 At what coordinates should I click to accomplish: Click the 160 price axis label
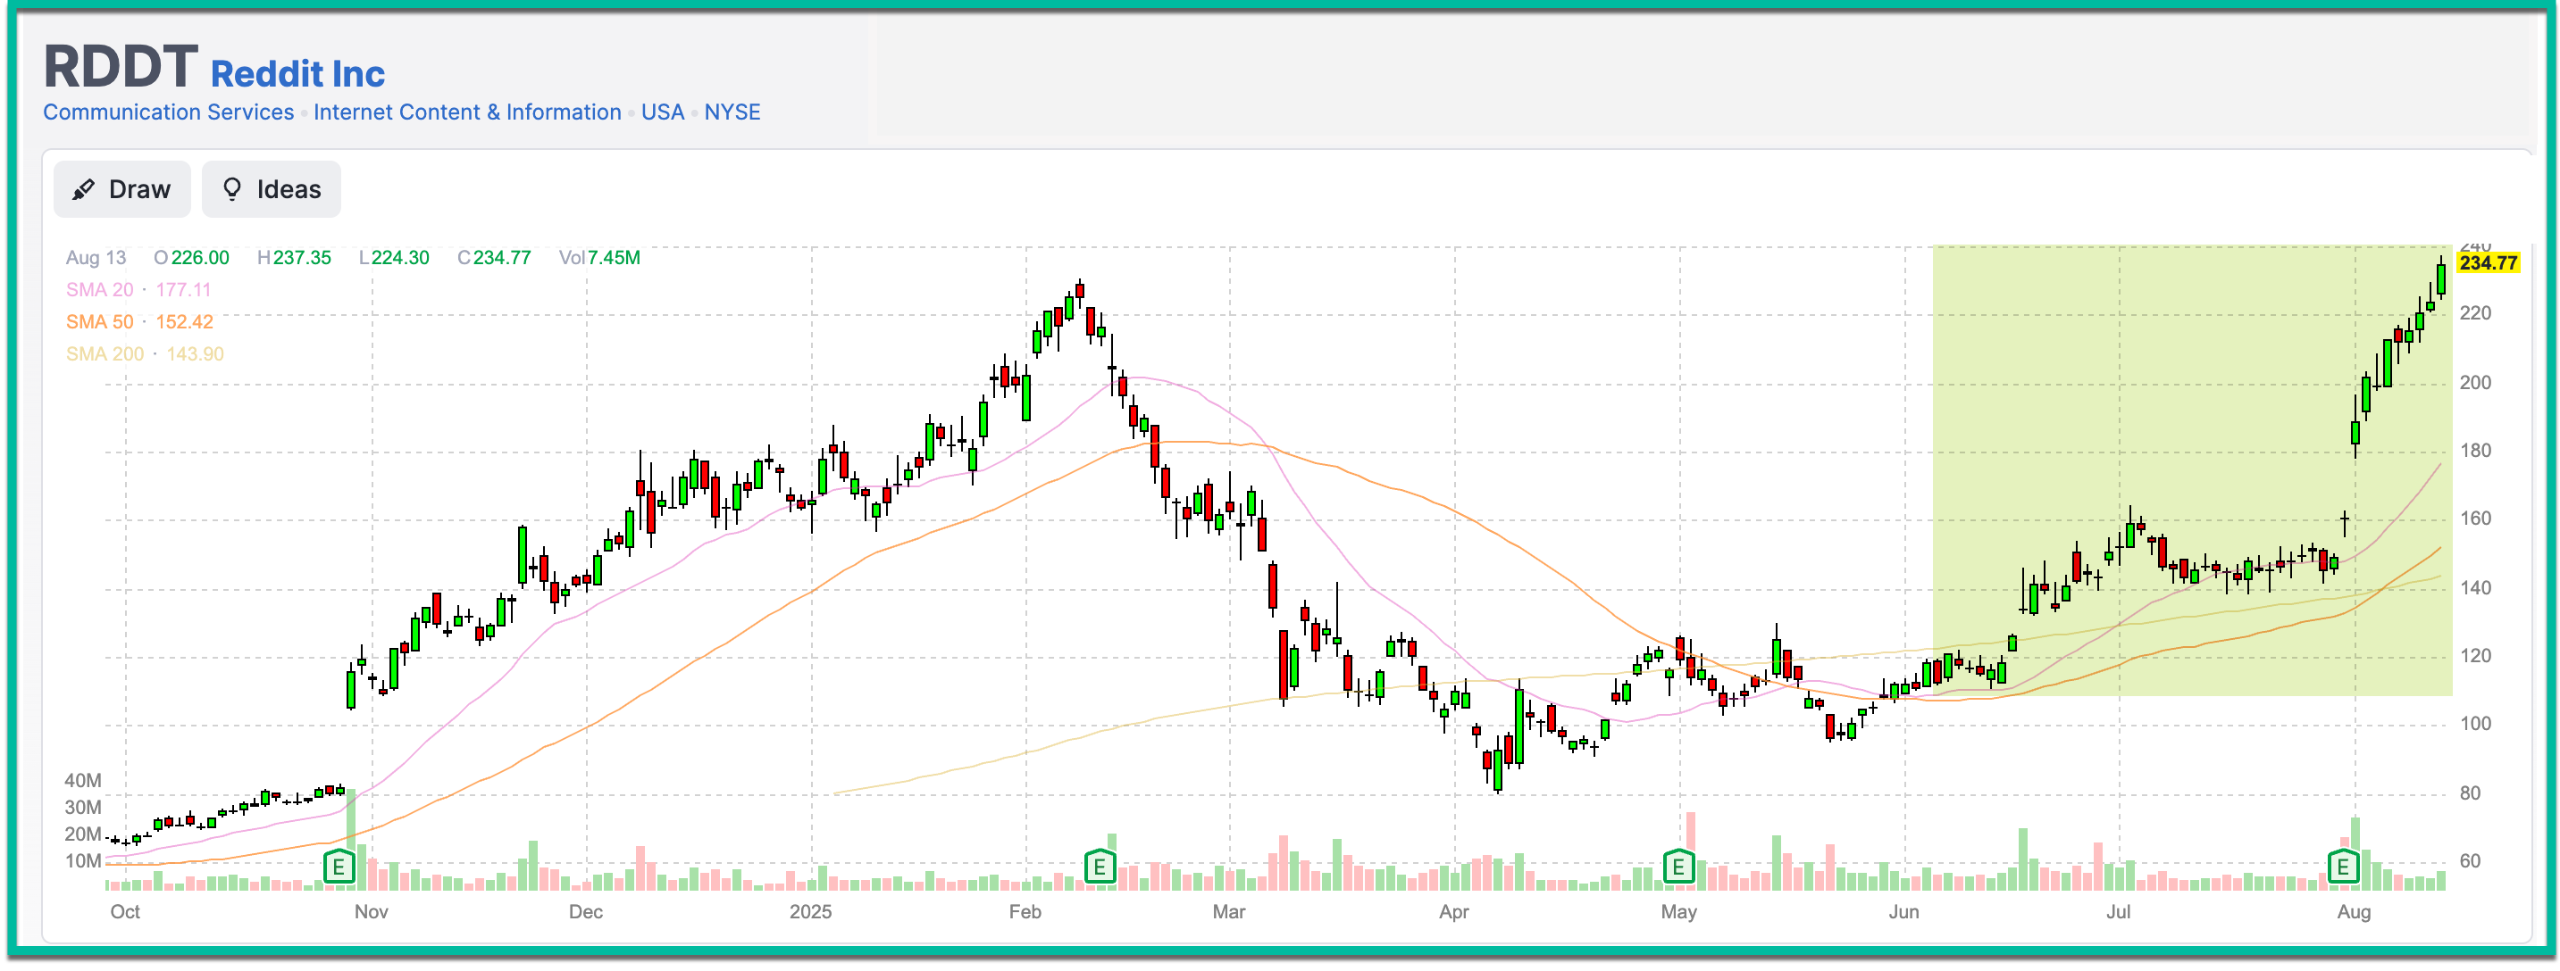click(x=2476, y=519)
